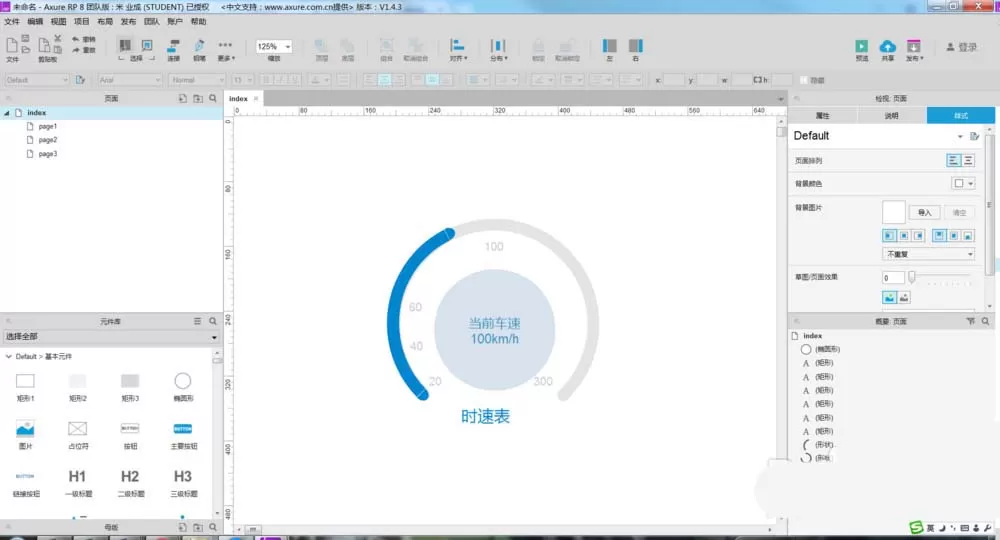Image resolution: width=1000 pixels, height=540 pixels.
Task: Click the Publish (发布) icon
Action: point(913,47)
